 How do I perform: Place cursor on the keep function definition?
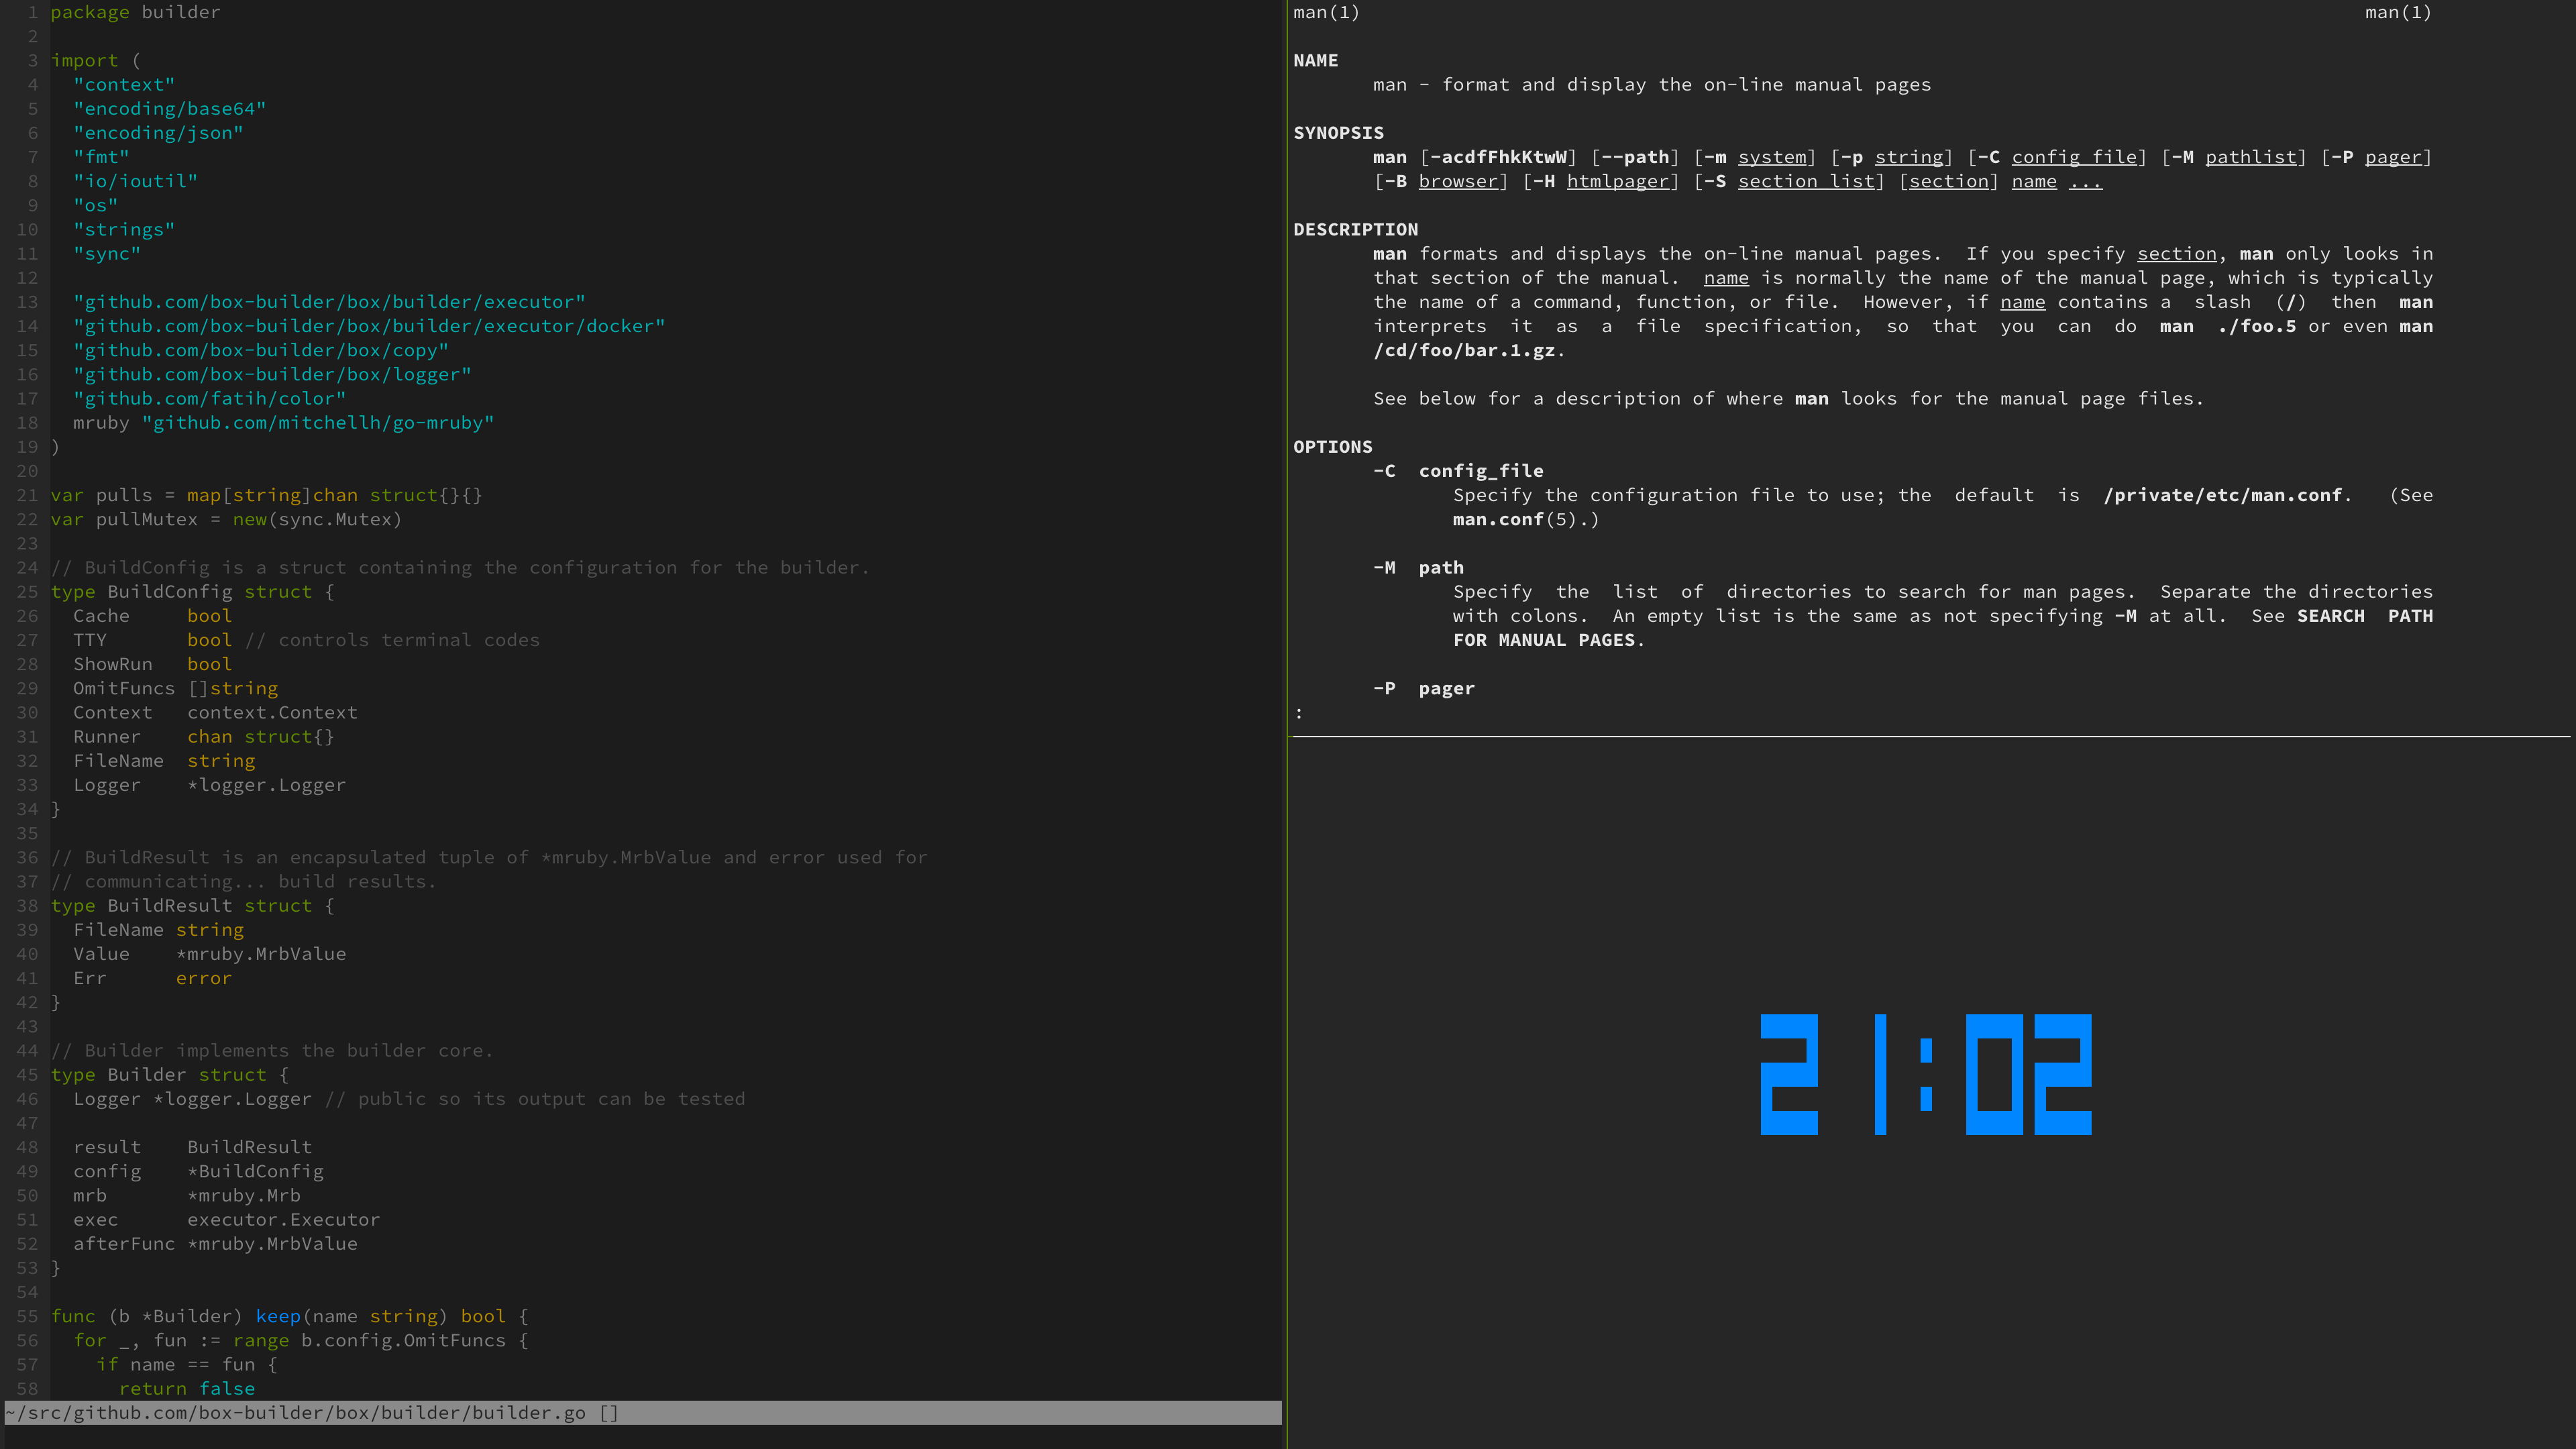[x=278, y=1316]
